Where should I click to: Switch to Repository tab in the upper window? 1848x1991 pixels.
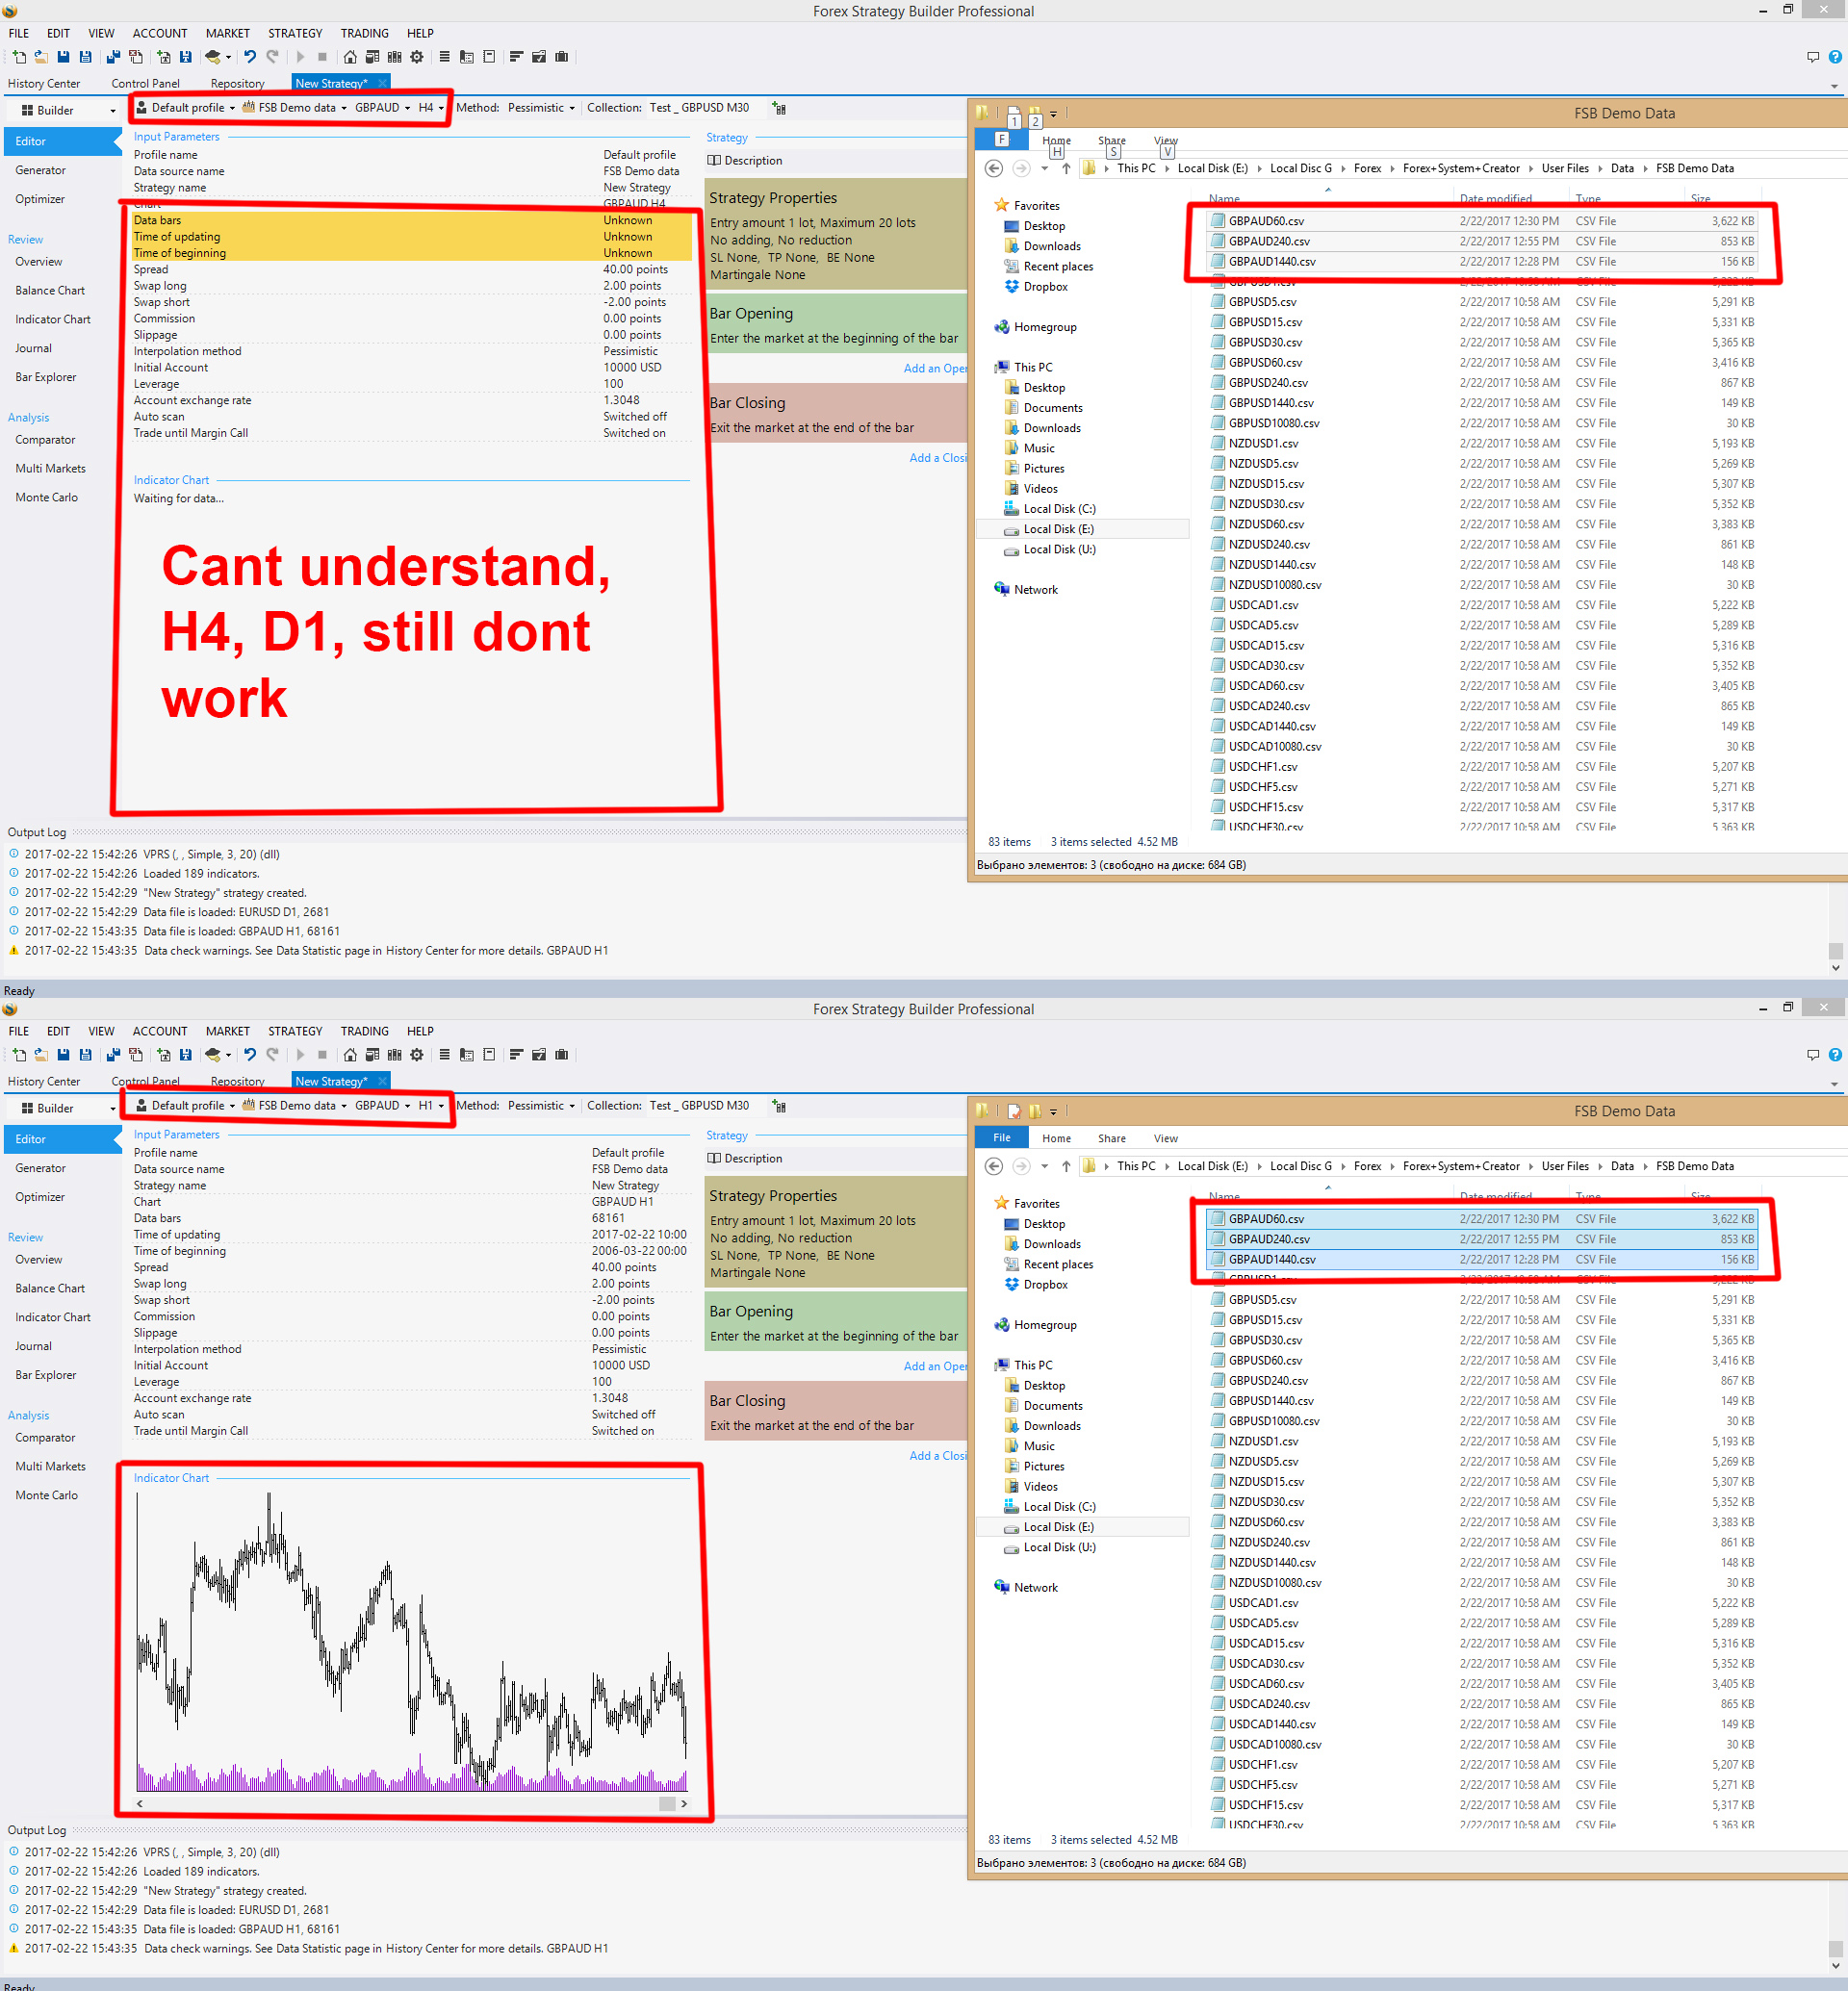coord(238,84)
